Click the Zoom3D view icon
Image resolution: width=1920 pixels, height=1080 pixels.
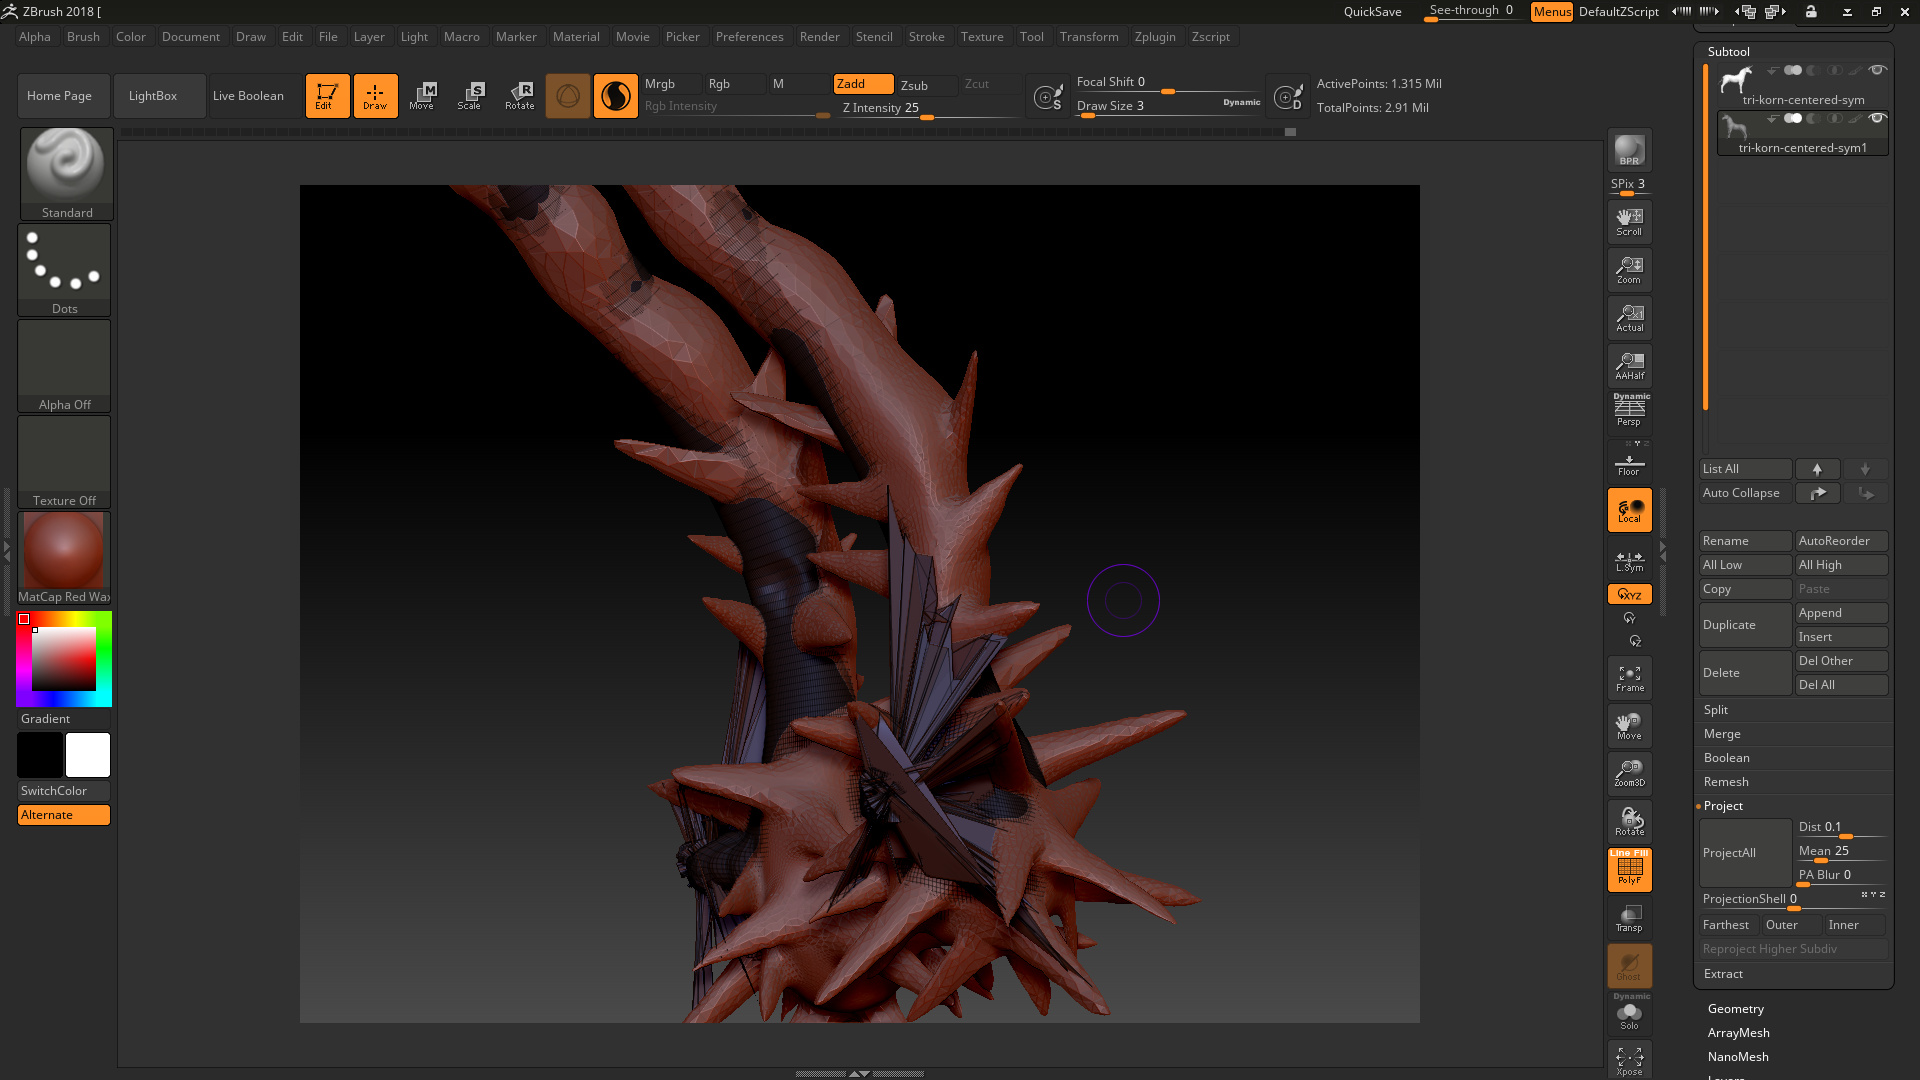[1629, 774]
